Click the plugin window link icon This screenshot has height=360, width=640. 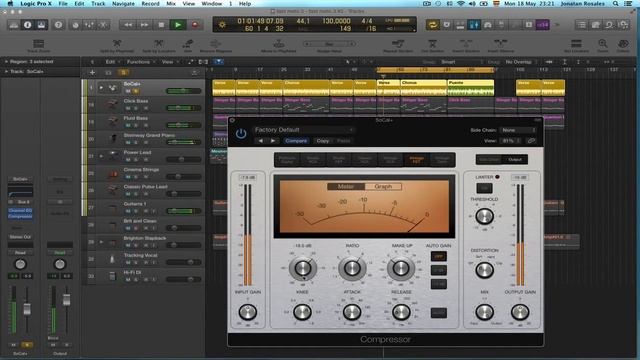click(x=531, y=141)
